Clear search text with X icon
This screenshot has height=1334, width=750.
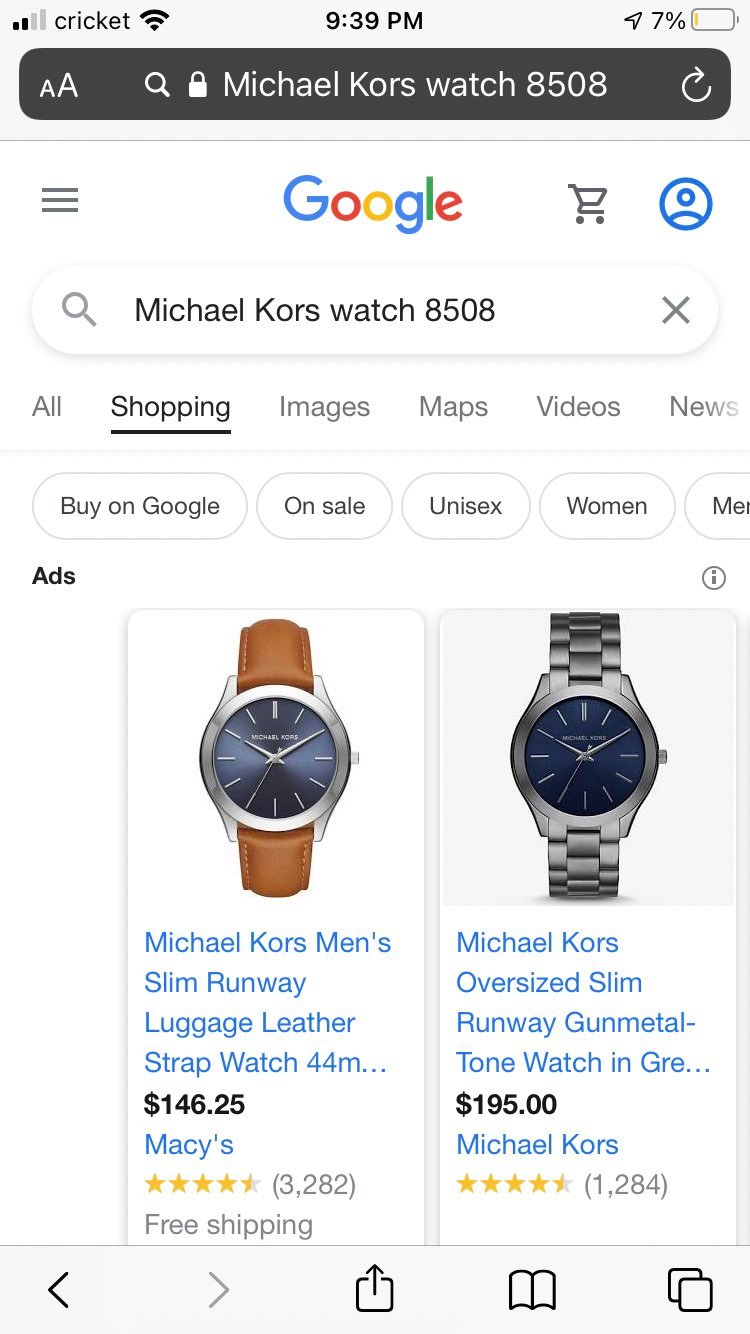(676, 311)
